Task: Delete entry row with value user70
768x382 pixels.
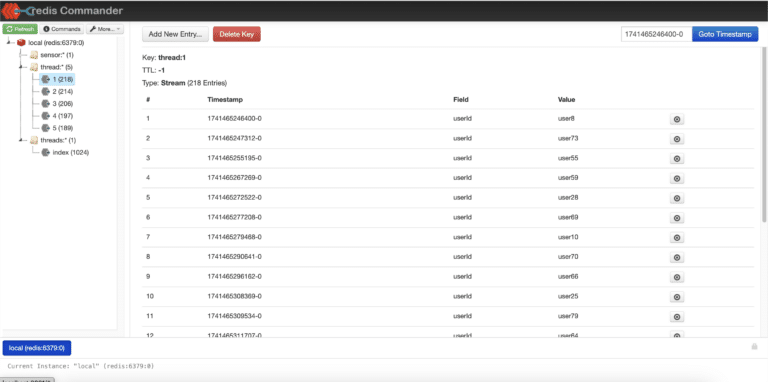Action: (677, 258)
